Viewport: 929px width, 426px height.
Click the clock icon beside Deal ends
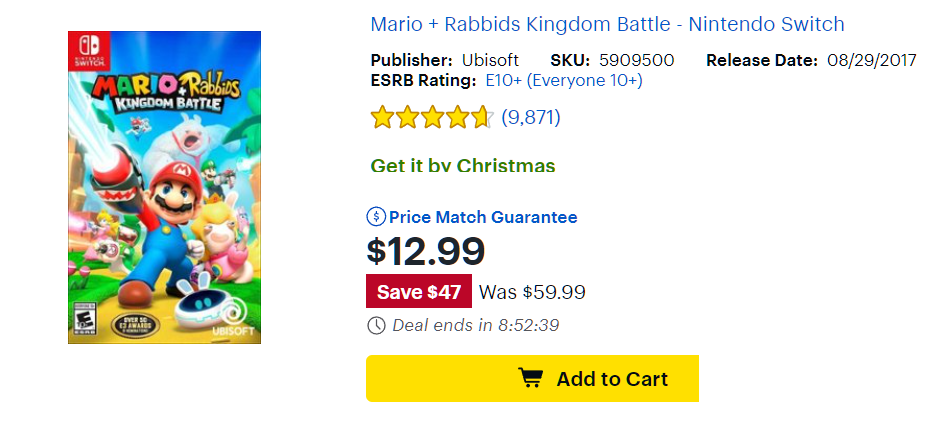376,325
